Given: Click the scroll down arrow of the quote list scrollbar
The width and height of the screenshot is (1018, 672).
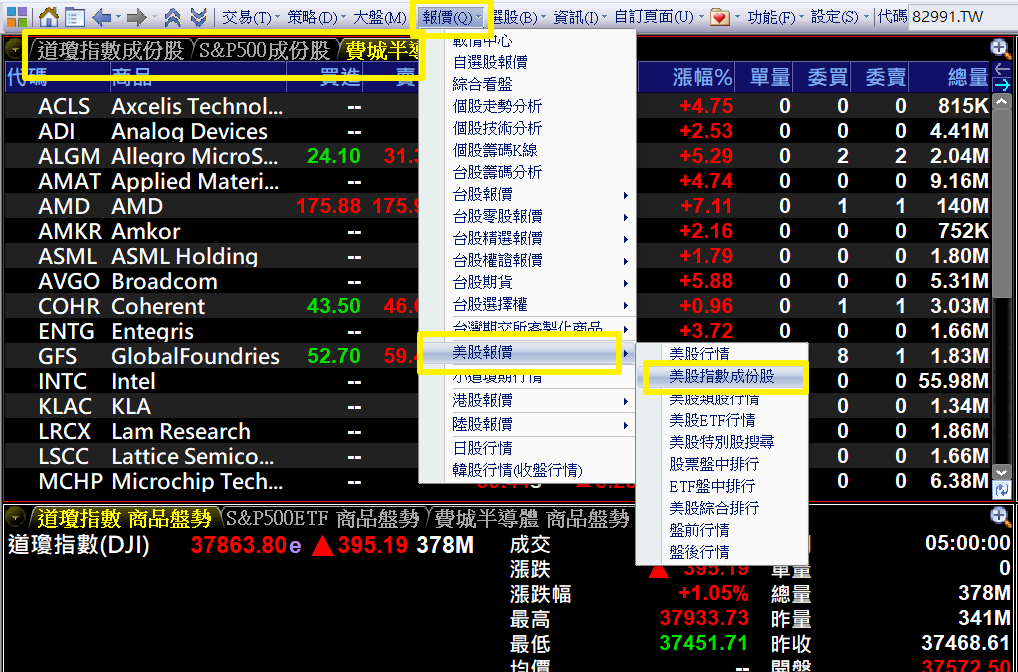Looking at the screenshot, I should click(1002, 472).
